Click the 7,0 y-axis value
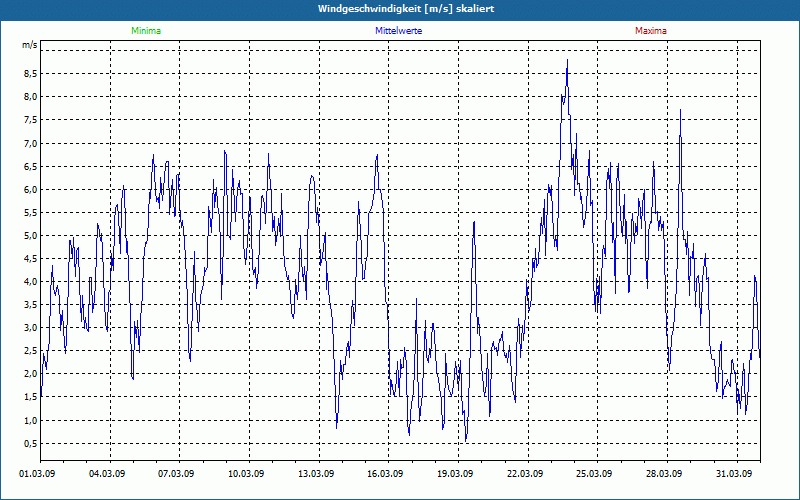Image resolution: width=800 pixels, height=500 pixels. tap(31, 143)
